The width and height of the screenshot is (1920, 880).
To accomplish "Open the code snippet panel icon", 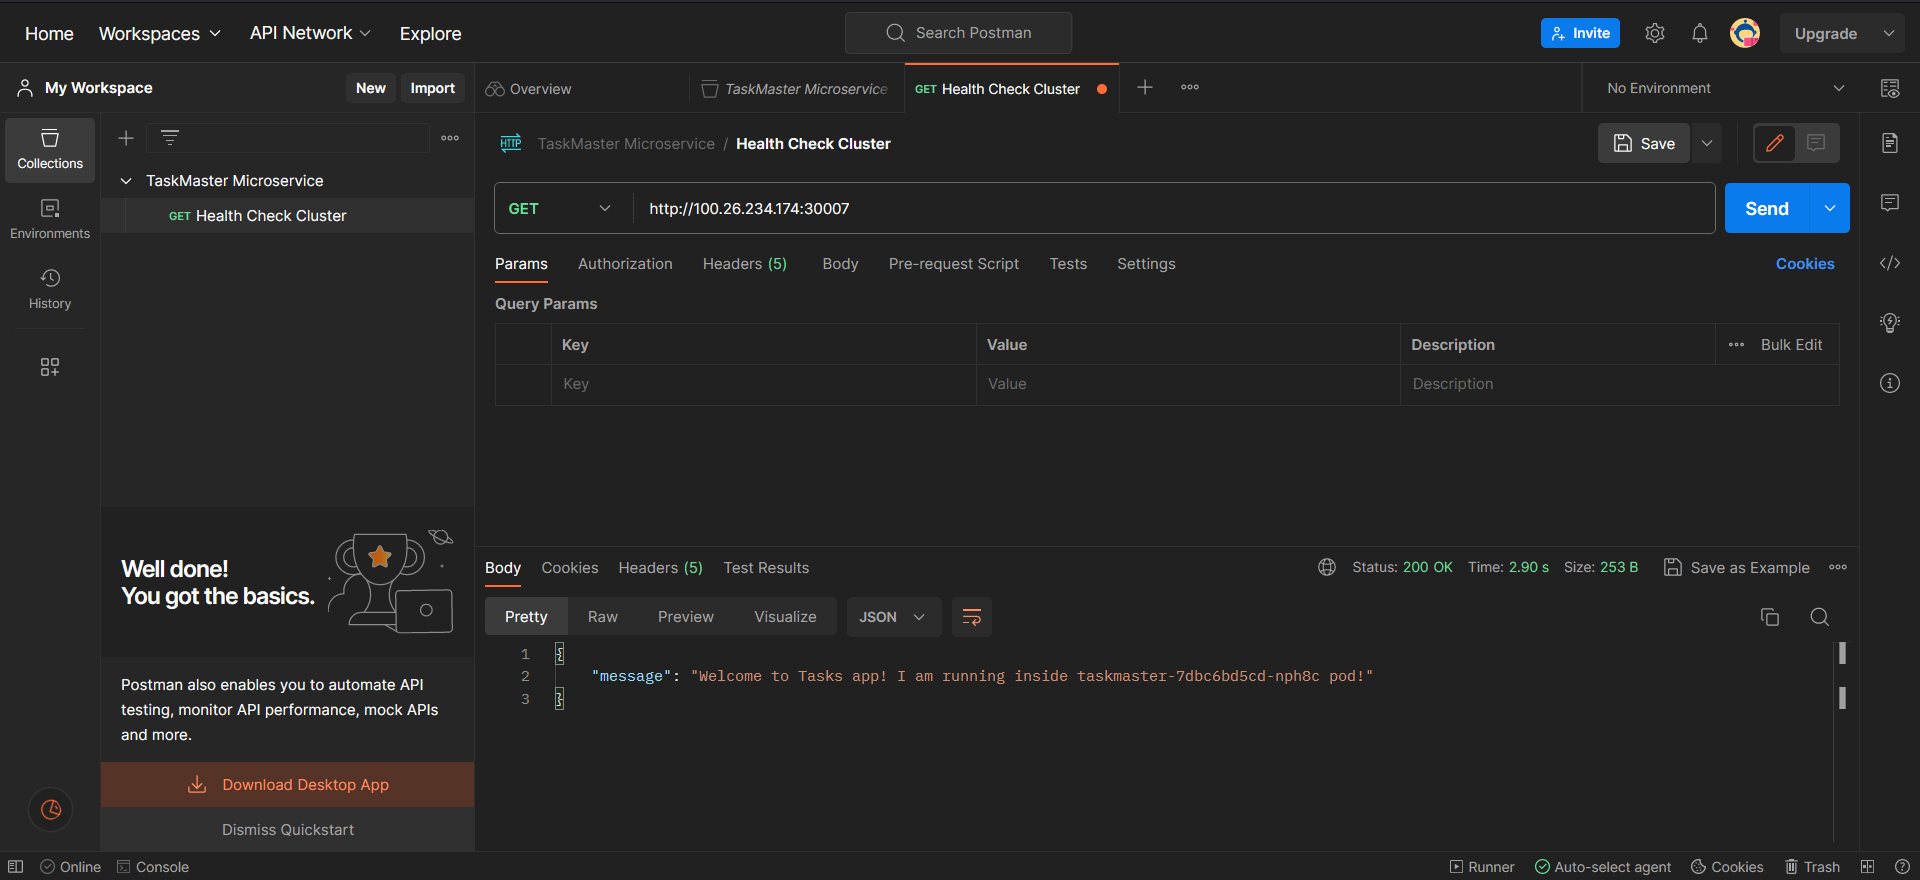I will 1890,263.
